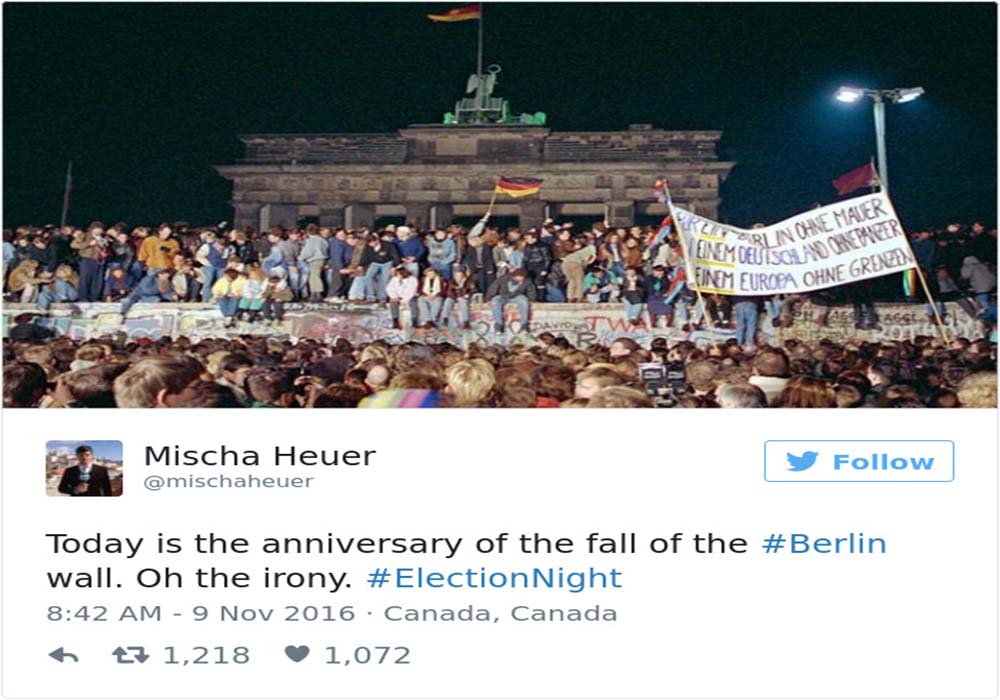Image resolution: width=1000 pixels, height=700 pixels.
Task: Open the #ElectionNight hashtag link
Action: (494, 578)
